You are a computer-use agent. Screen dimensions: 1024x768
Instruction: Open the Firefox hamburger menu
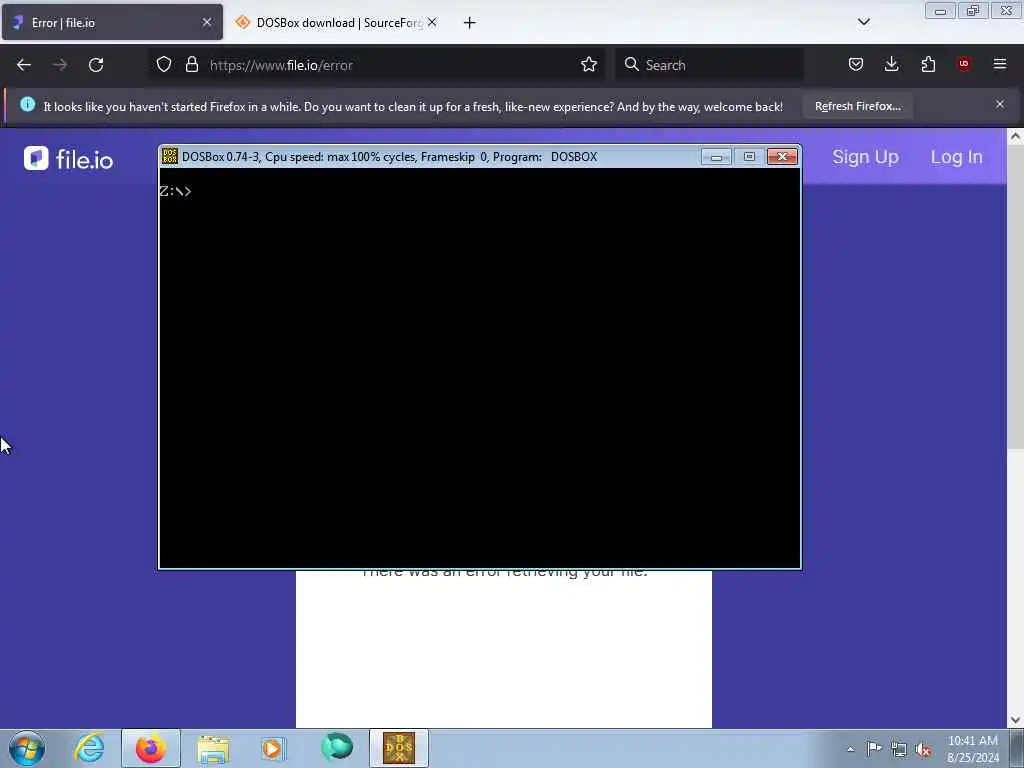click(1000, 64)
